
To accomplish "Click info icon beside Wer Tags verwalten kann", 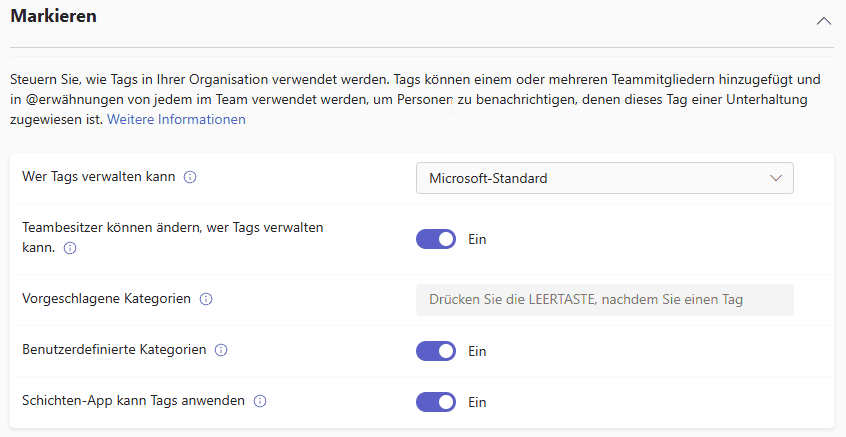I will tap(190, 177).
